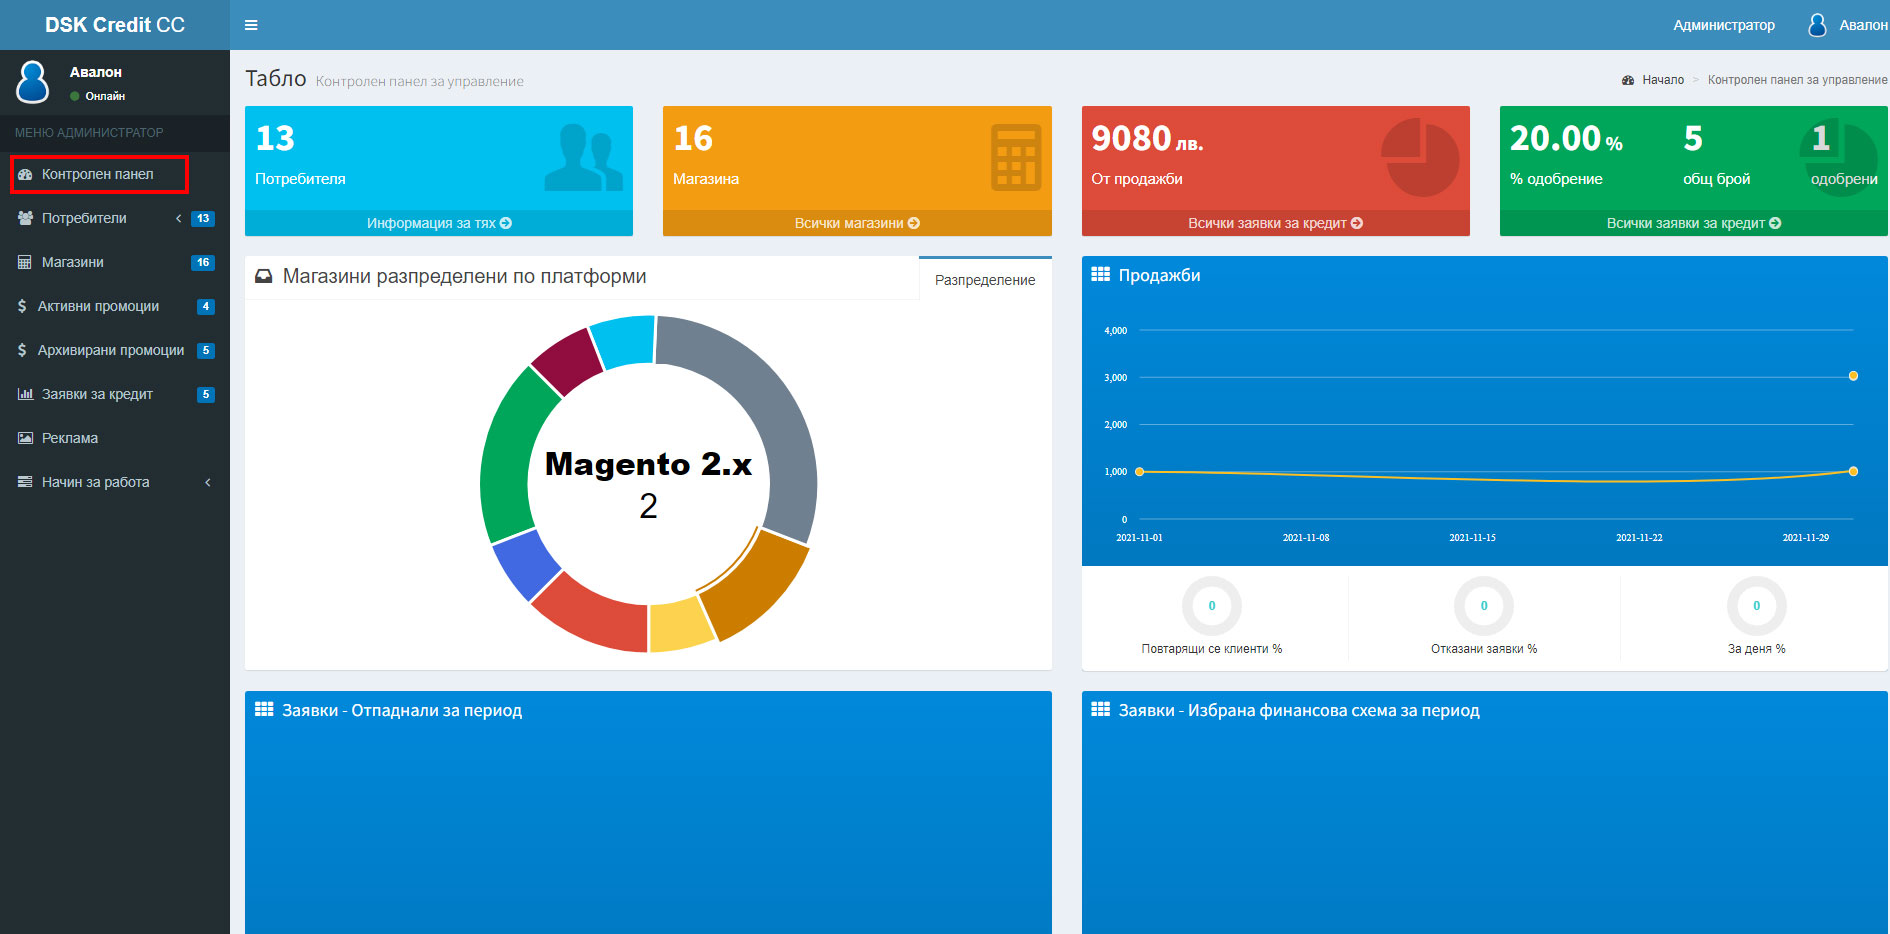The height and width of the screenshot is (934, 1890).
Task: Click the pie chart icon on От продажби card
Action: point(1420,157)
